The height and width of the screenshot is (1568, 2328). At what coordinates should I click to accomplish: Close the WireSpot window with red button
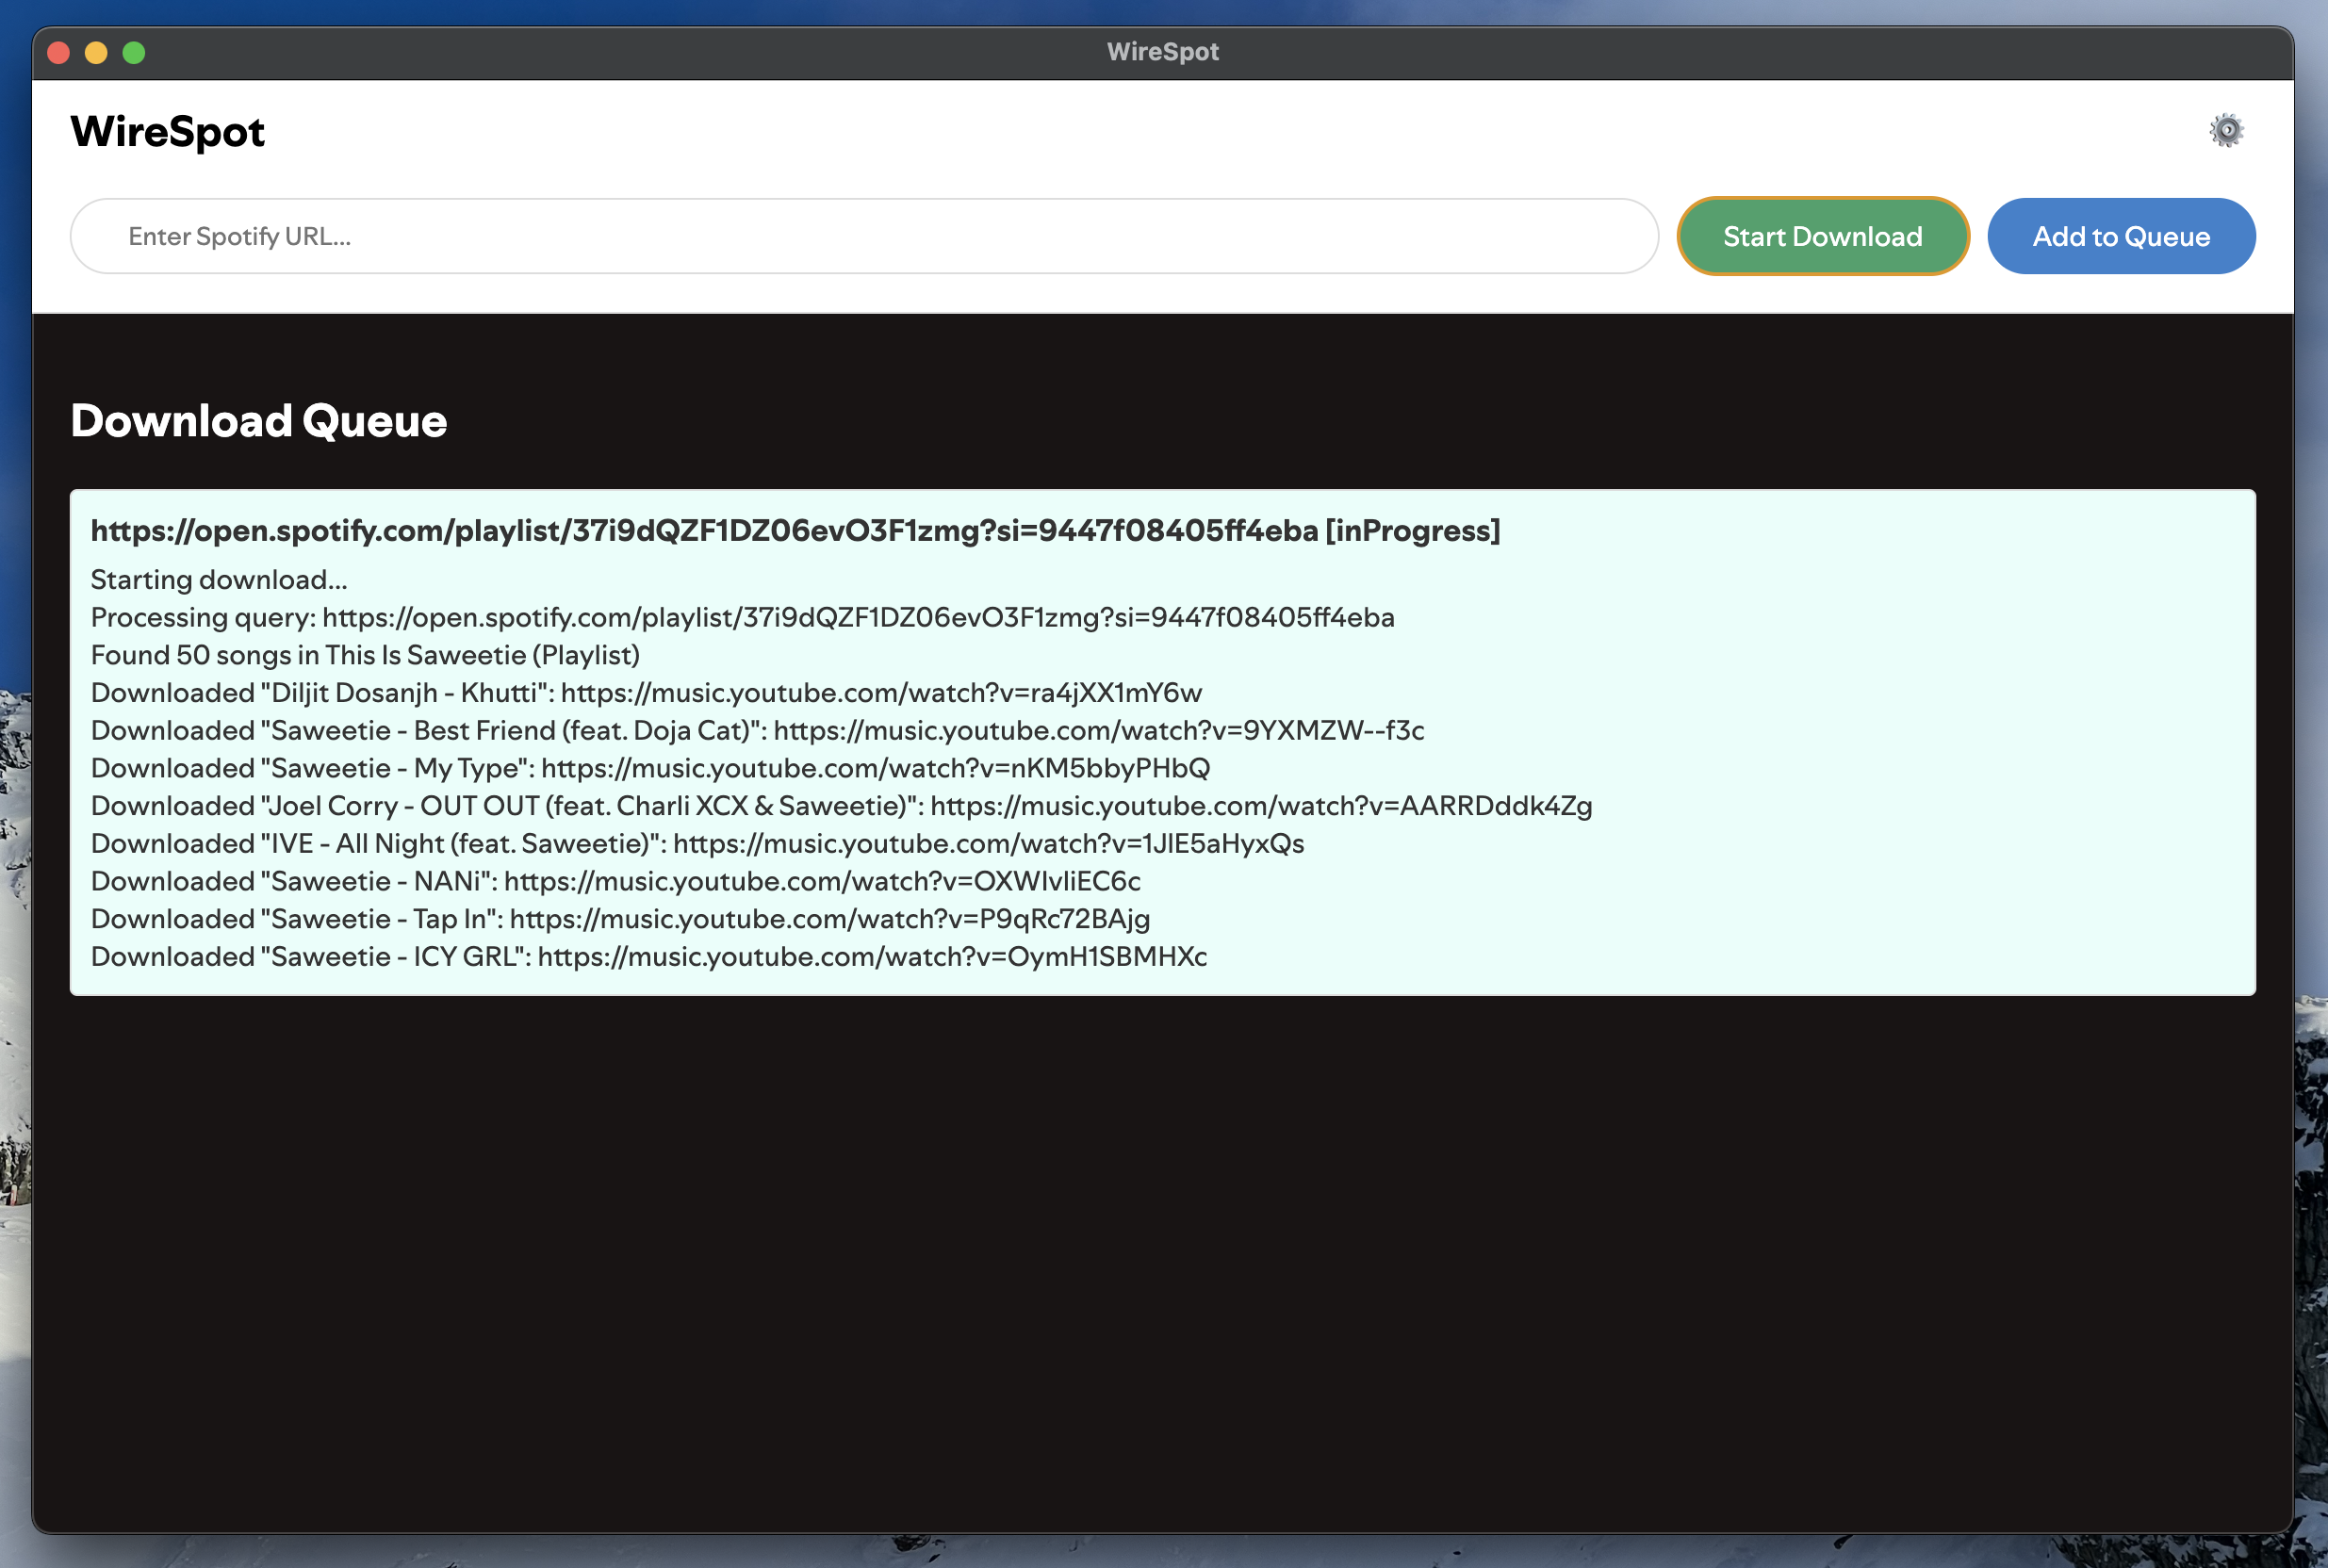[x=59, y=52]
